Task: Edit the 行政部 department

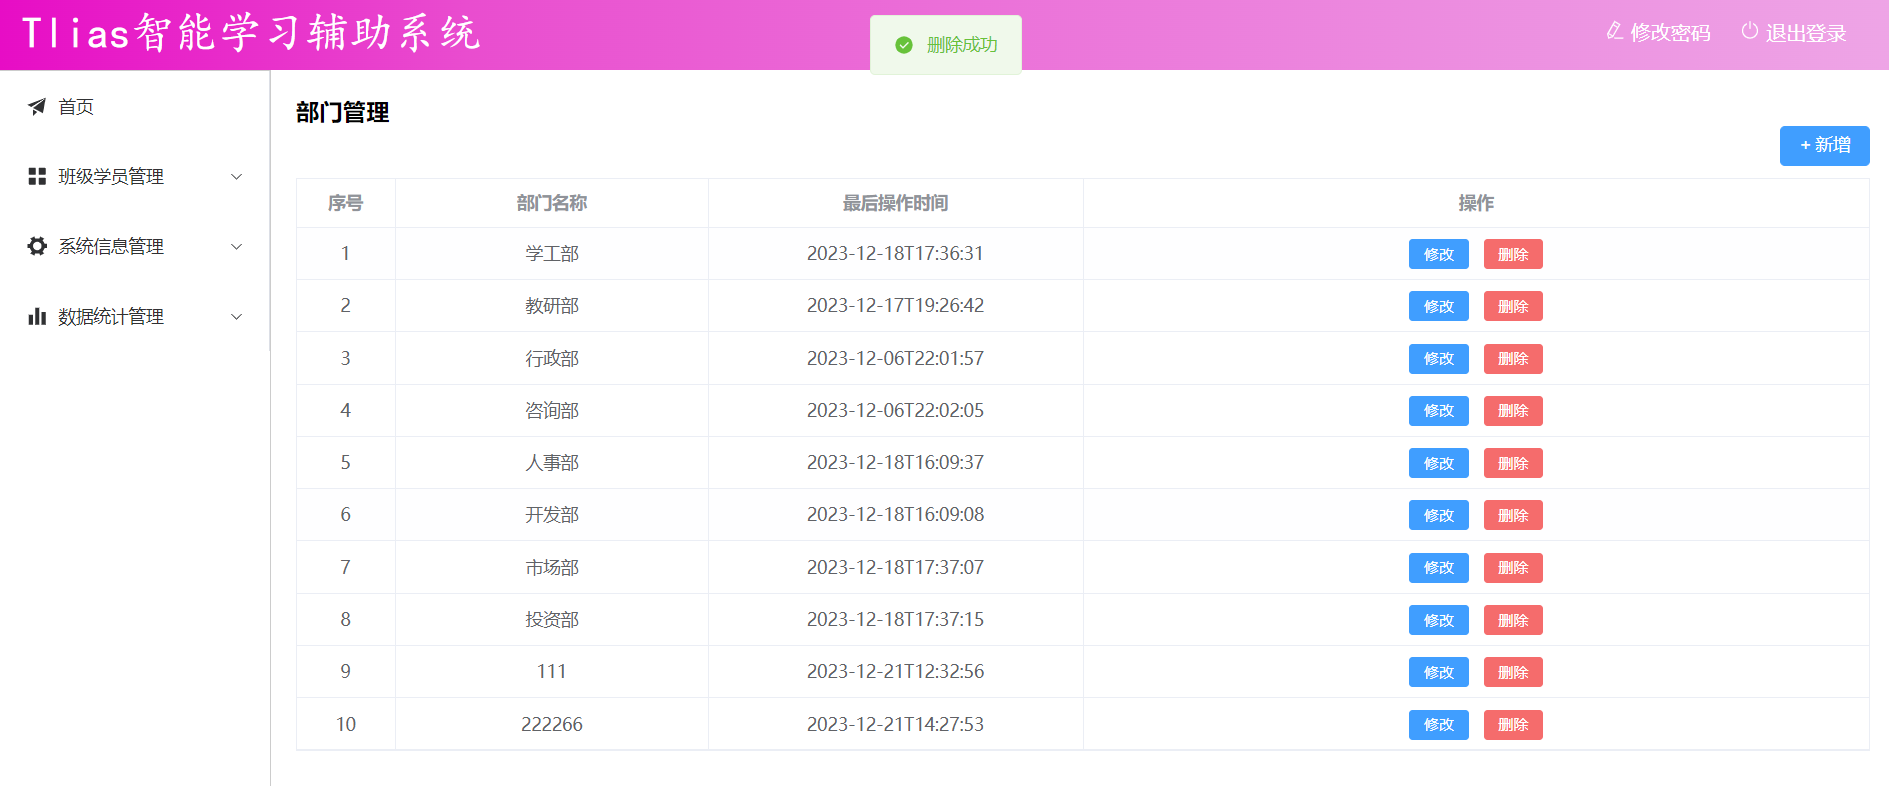Action: pos(1438,359)
